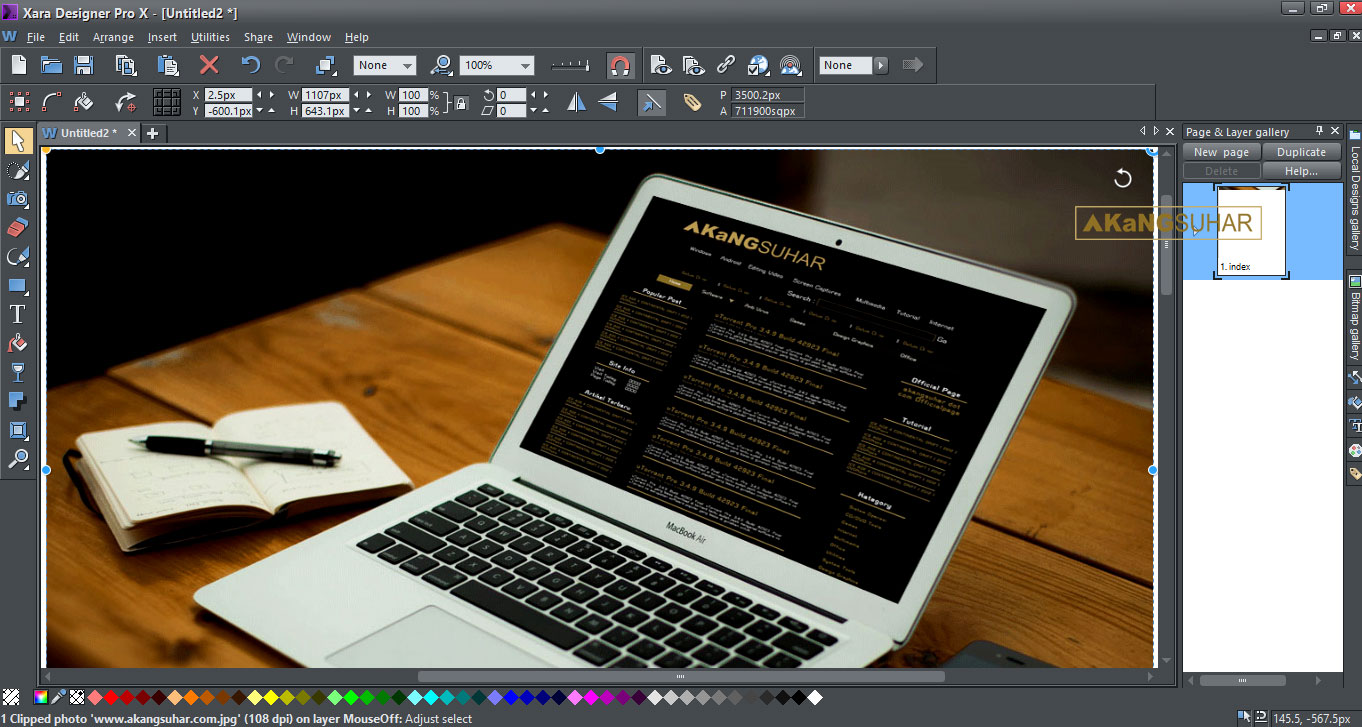
Task: Create a new document
Action: point(19,65)
